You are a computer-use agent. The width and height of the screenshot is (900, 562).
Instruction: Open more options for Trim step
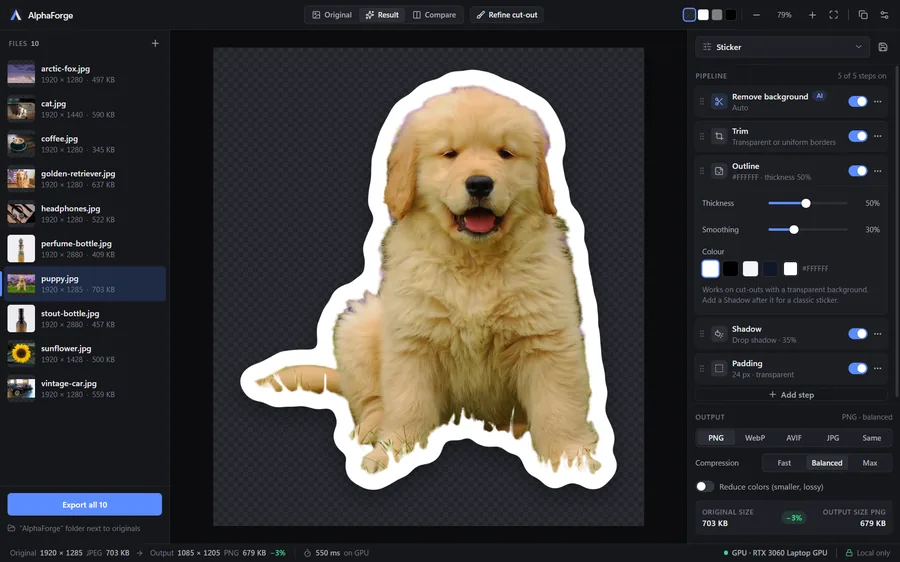[878, 136]
